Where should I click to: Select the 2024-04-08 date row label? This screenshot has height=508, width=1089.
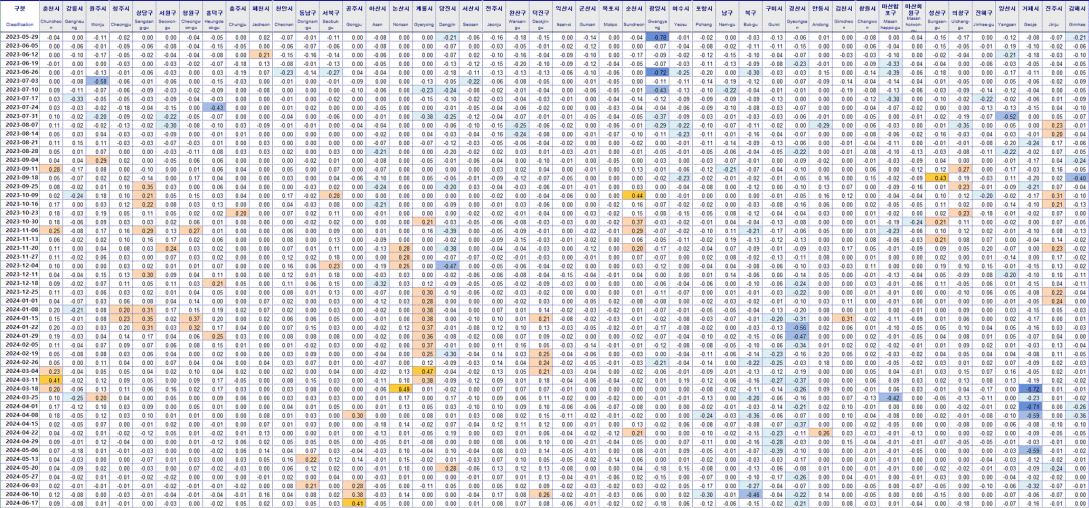(x=19, y=415)
